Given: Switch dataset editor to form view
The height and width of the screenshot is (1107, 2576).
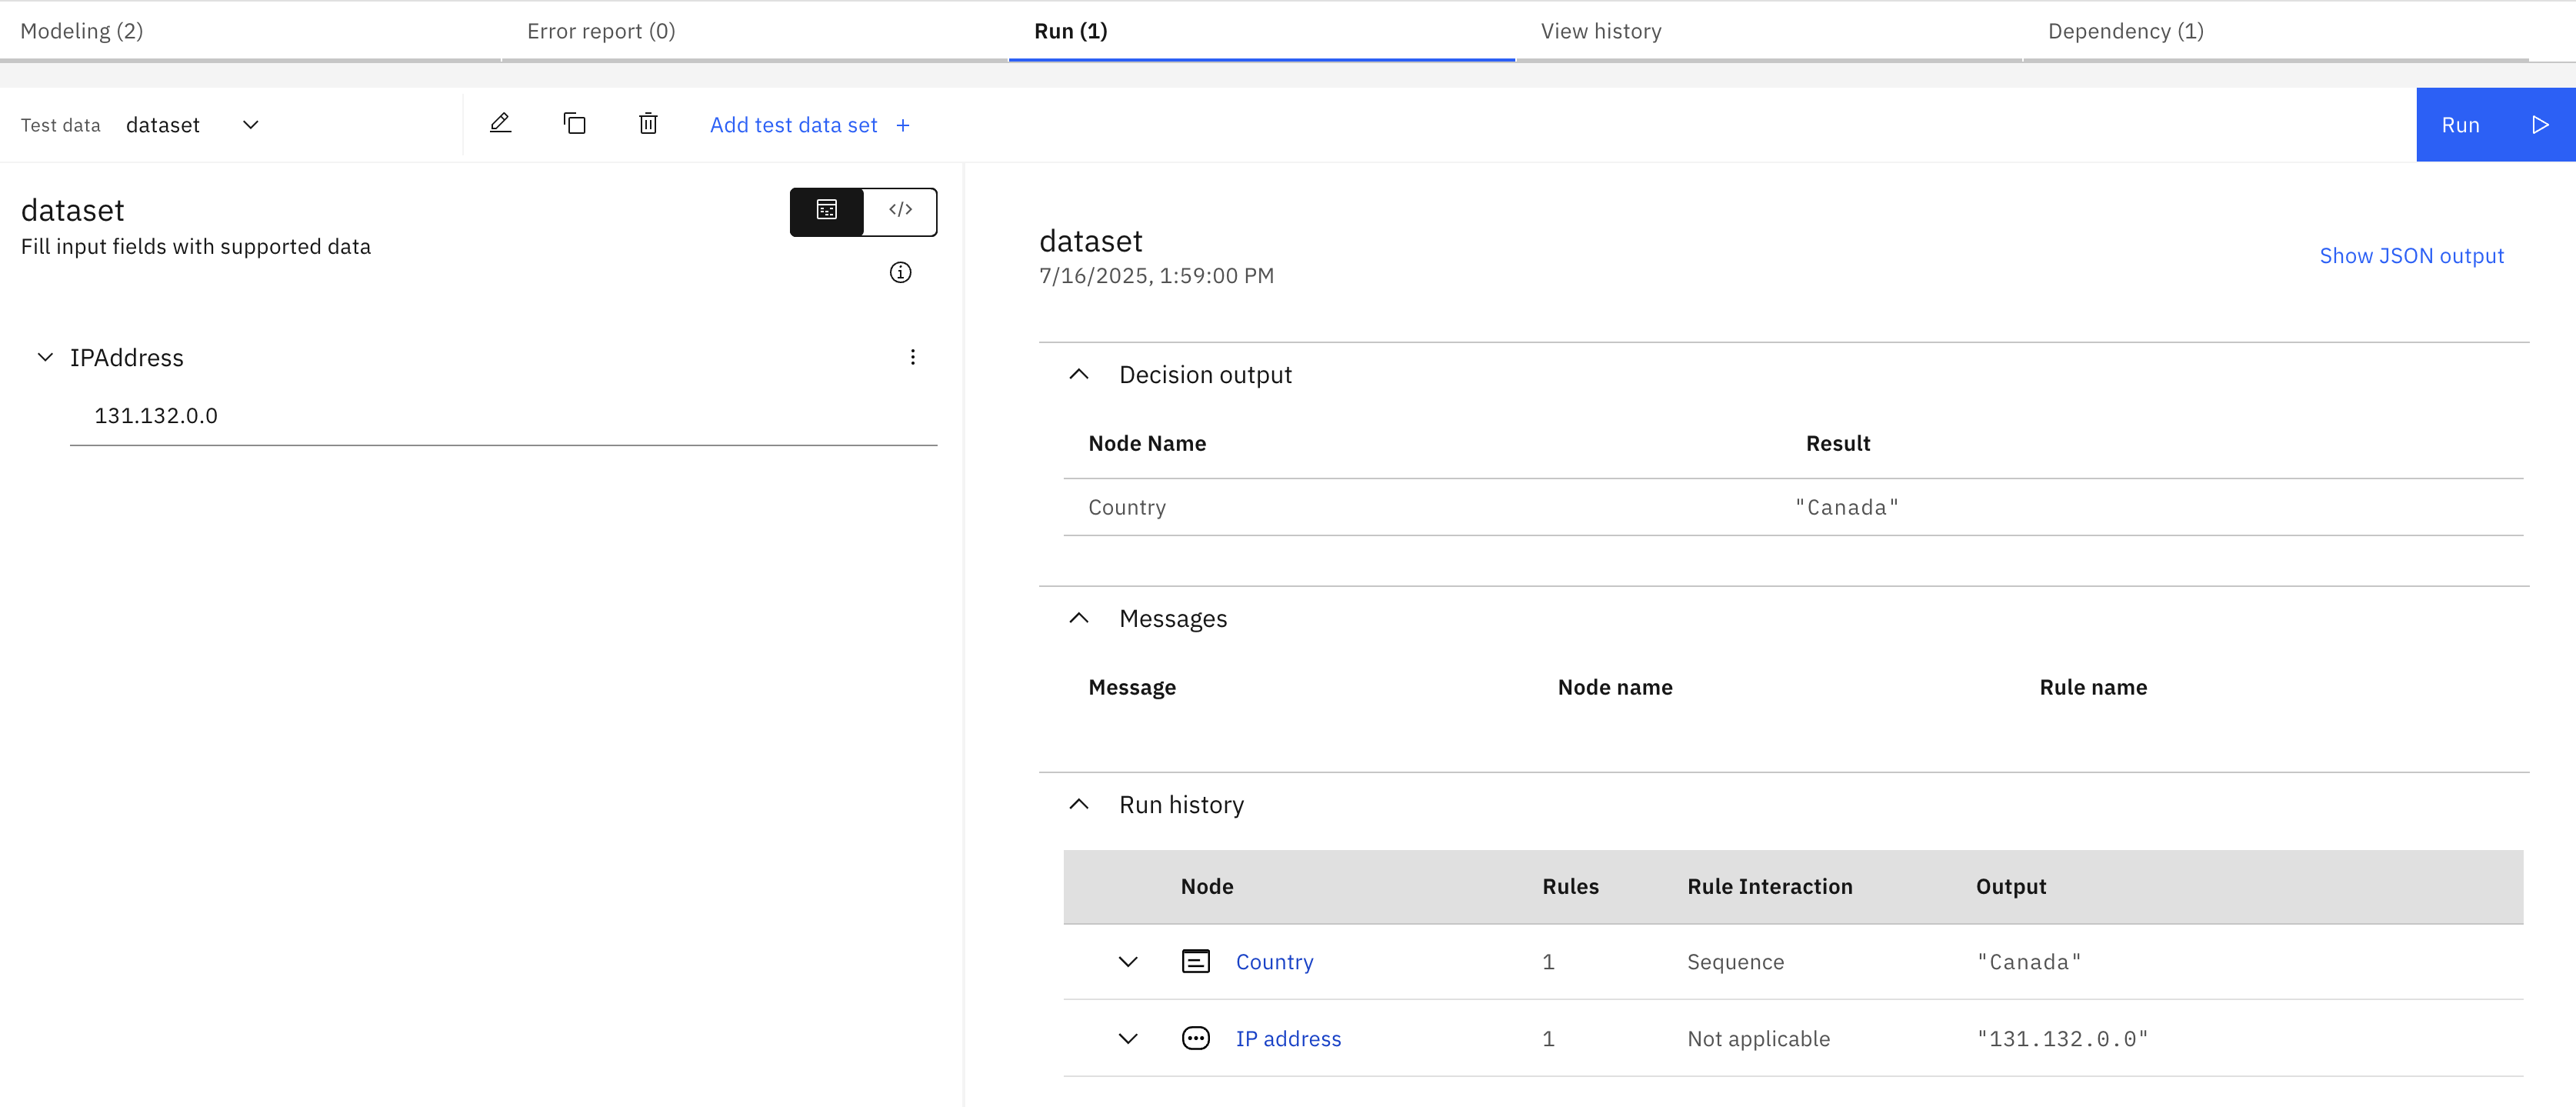Looking at the screenshot, I should point(827,211).
